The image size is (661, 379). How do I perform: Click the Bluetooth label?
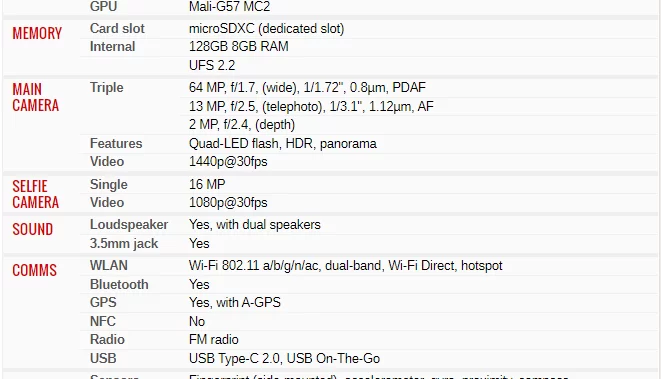(x=119, y=284)
